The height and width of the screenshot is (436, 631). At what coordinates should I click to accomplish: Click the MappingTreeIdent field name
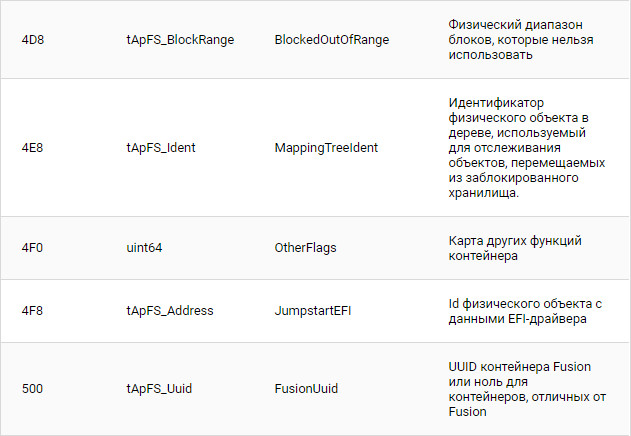[326, 147]
